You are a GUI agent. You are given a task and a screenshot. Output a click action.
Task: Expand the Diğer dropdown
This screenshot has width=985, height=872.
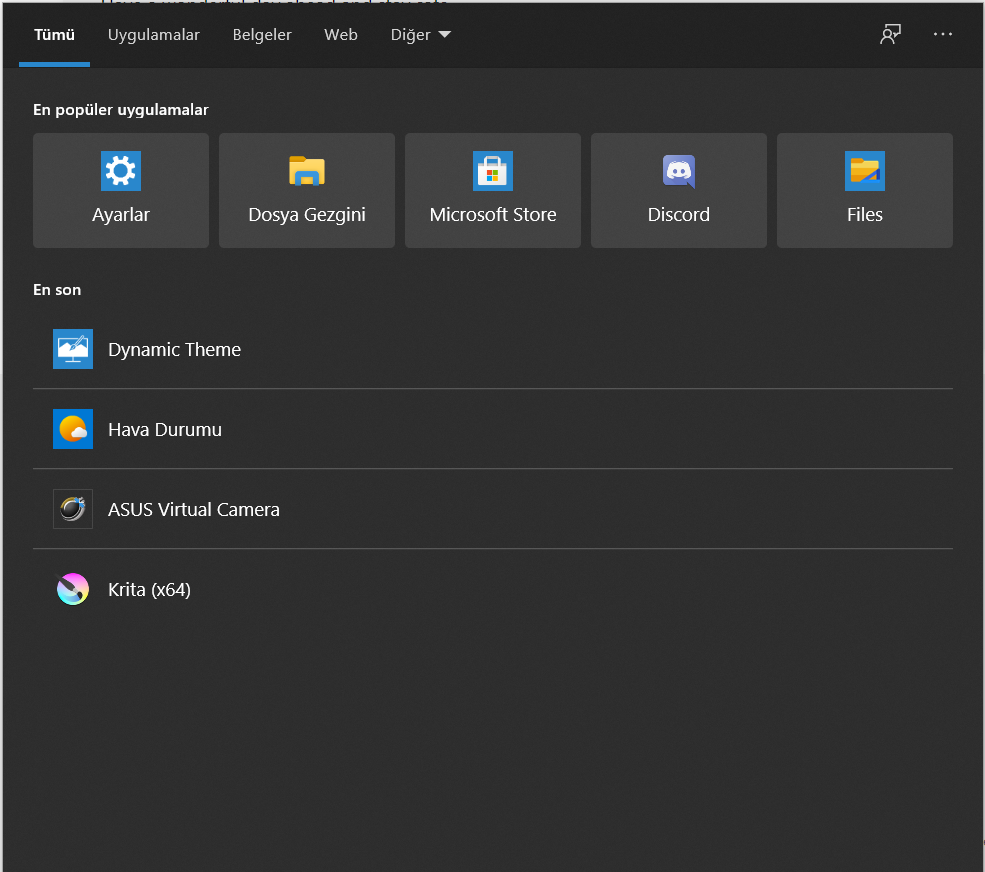[420, 35]
